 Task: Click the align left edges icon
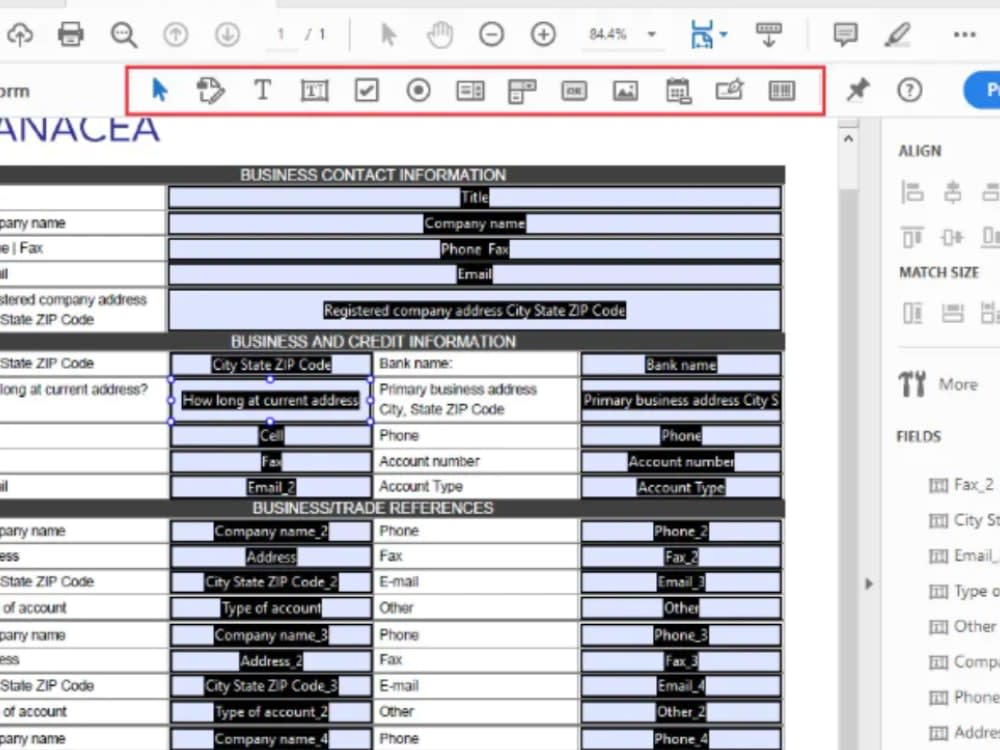tap(912, 191)
